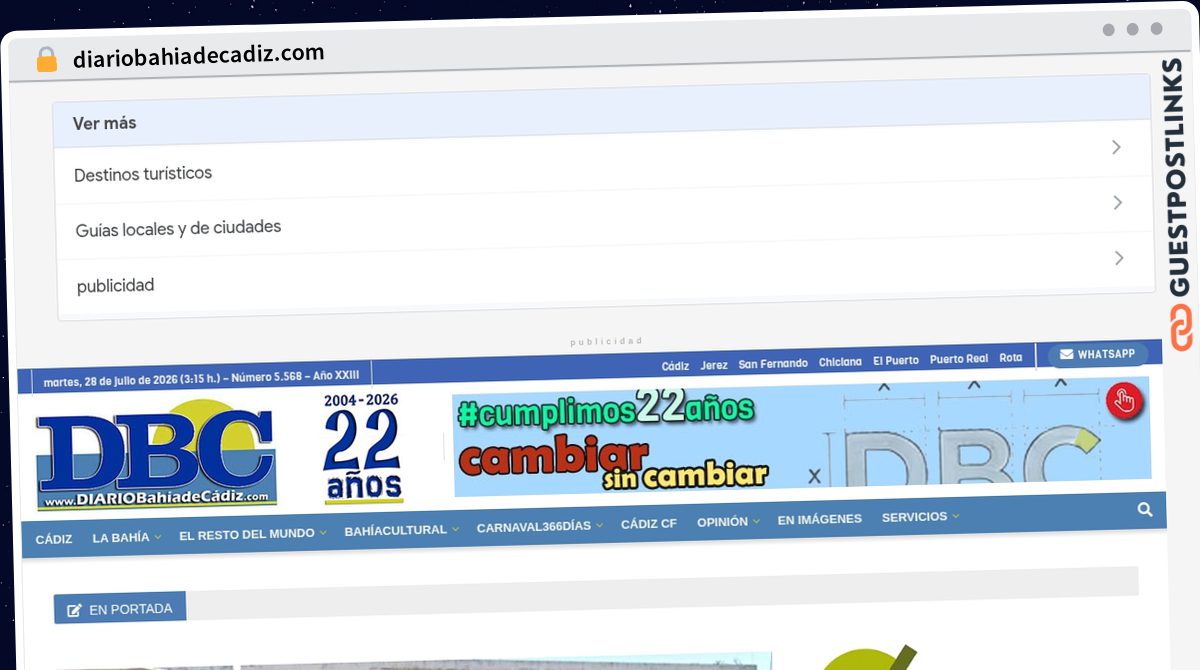
Task: Click the Guías locales y de ciudades text
Action: coord(178,229)
